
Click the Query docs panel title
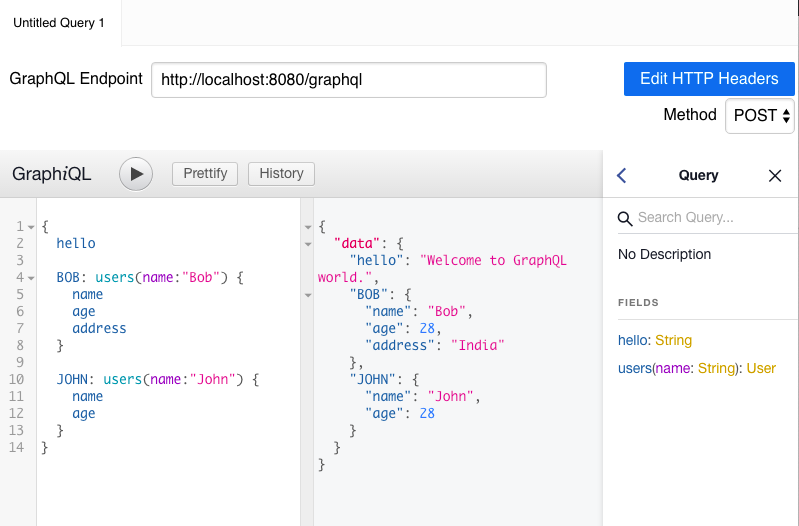point(698,175)
